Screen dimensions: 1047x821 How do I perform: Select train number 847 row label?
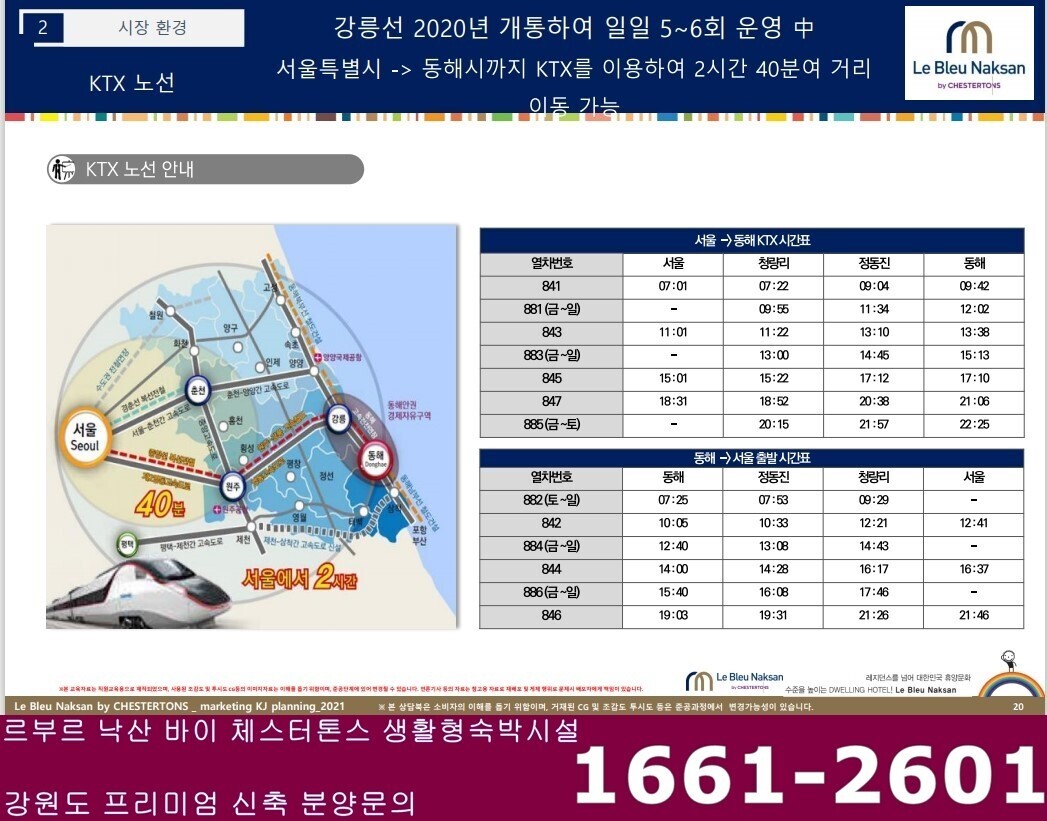point(552,401)
